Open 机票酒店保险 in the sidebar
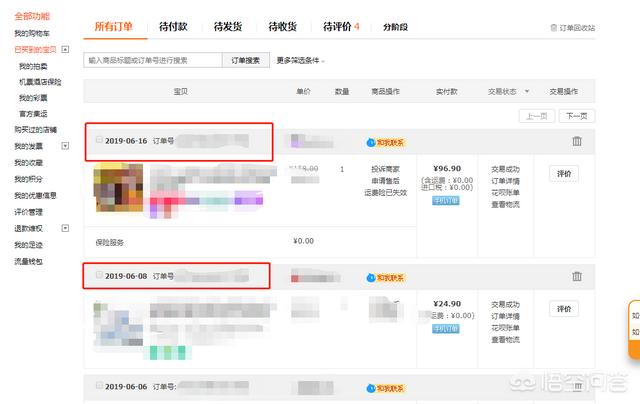 40,82
